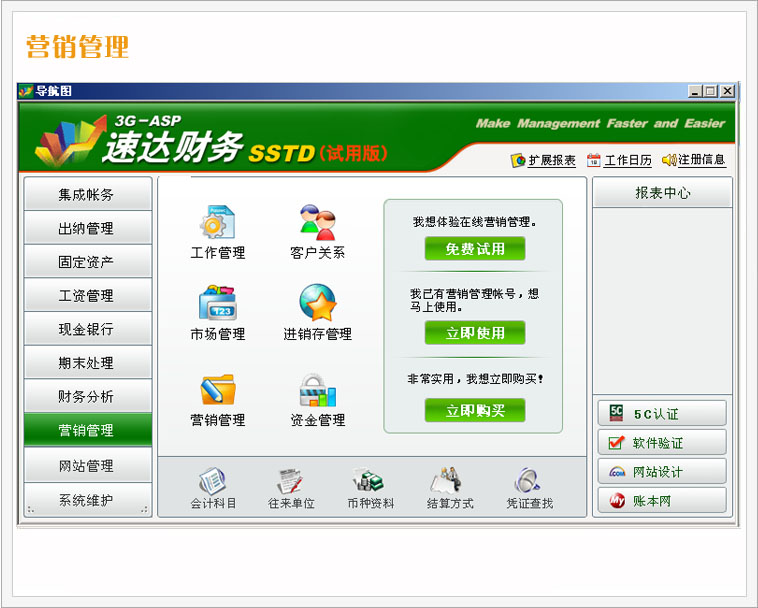This screenshot has width=758, height=608.
Task: Open the 市场管理 icon
Action: (218, 303)
